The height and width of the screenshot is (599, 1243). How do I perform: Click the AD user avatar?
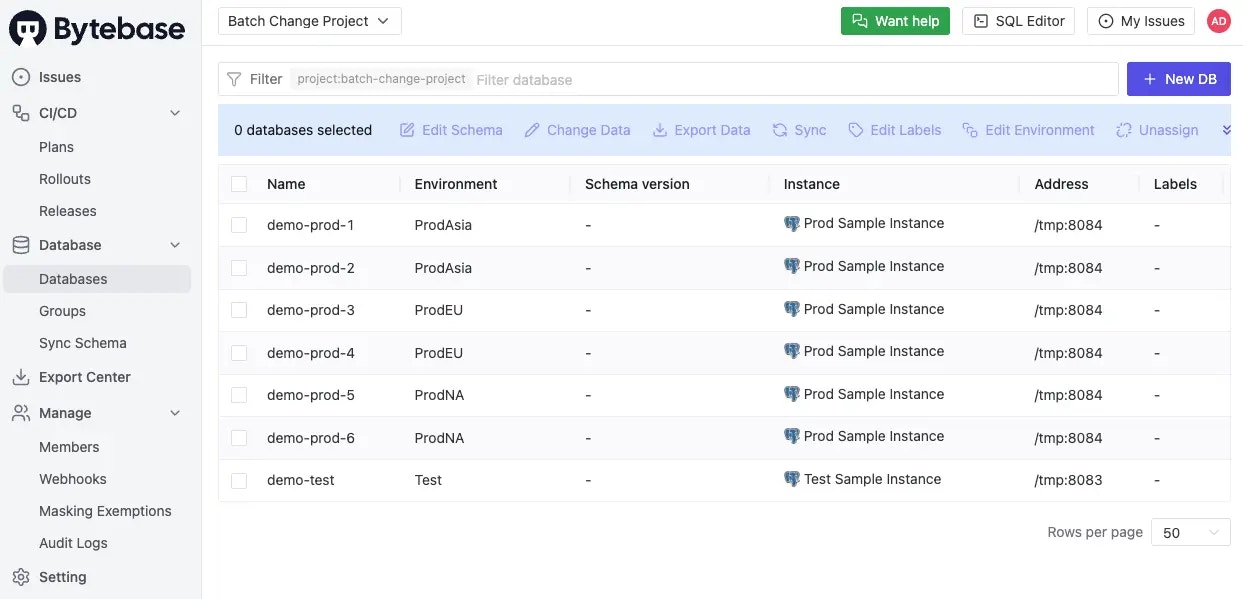coord(1218,21)
